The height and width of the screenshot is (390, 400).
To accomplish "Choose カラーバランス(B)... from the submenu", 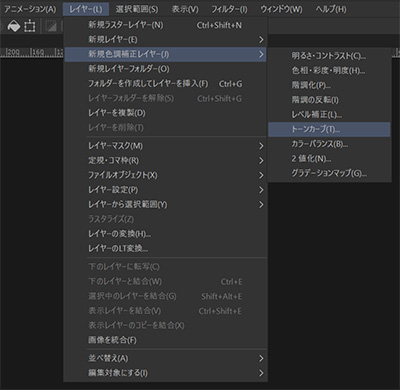I will [x=329, y=144].
